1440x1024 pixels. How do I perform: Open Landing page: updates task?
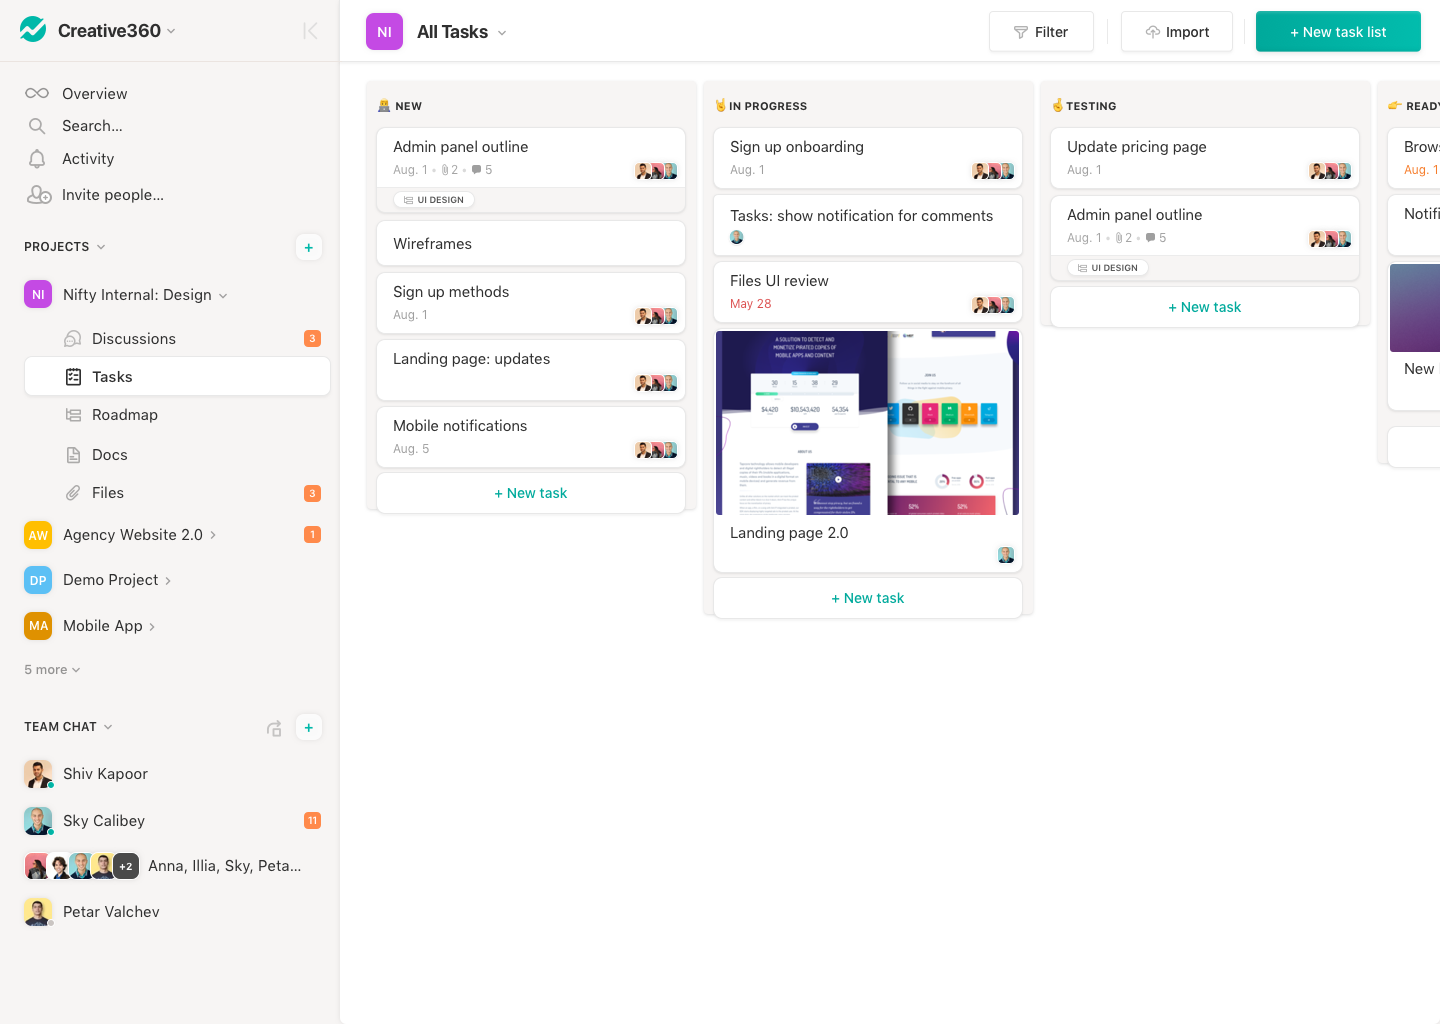tap(531, 370)
